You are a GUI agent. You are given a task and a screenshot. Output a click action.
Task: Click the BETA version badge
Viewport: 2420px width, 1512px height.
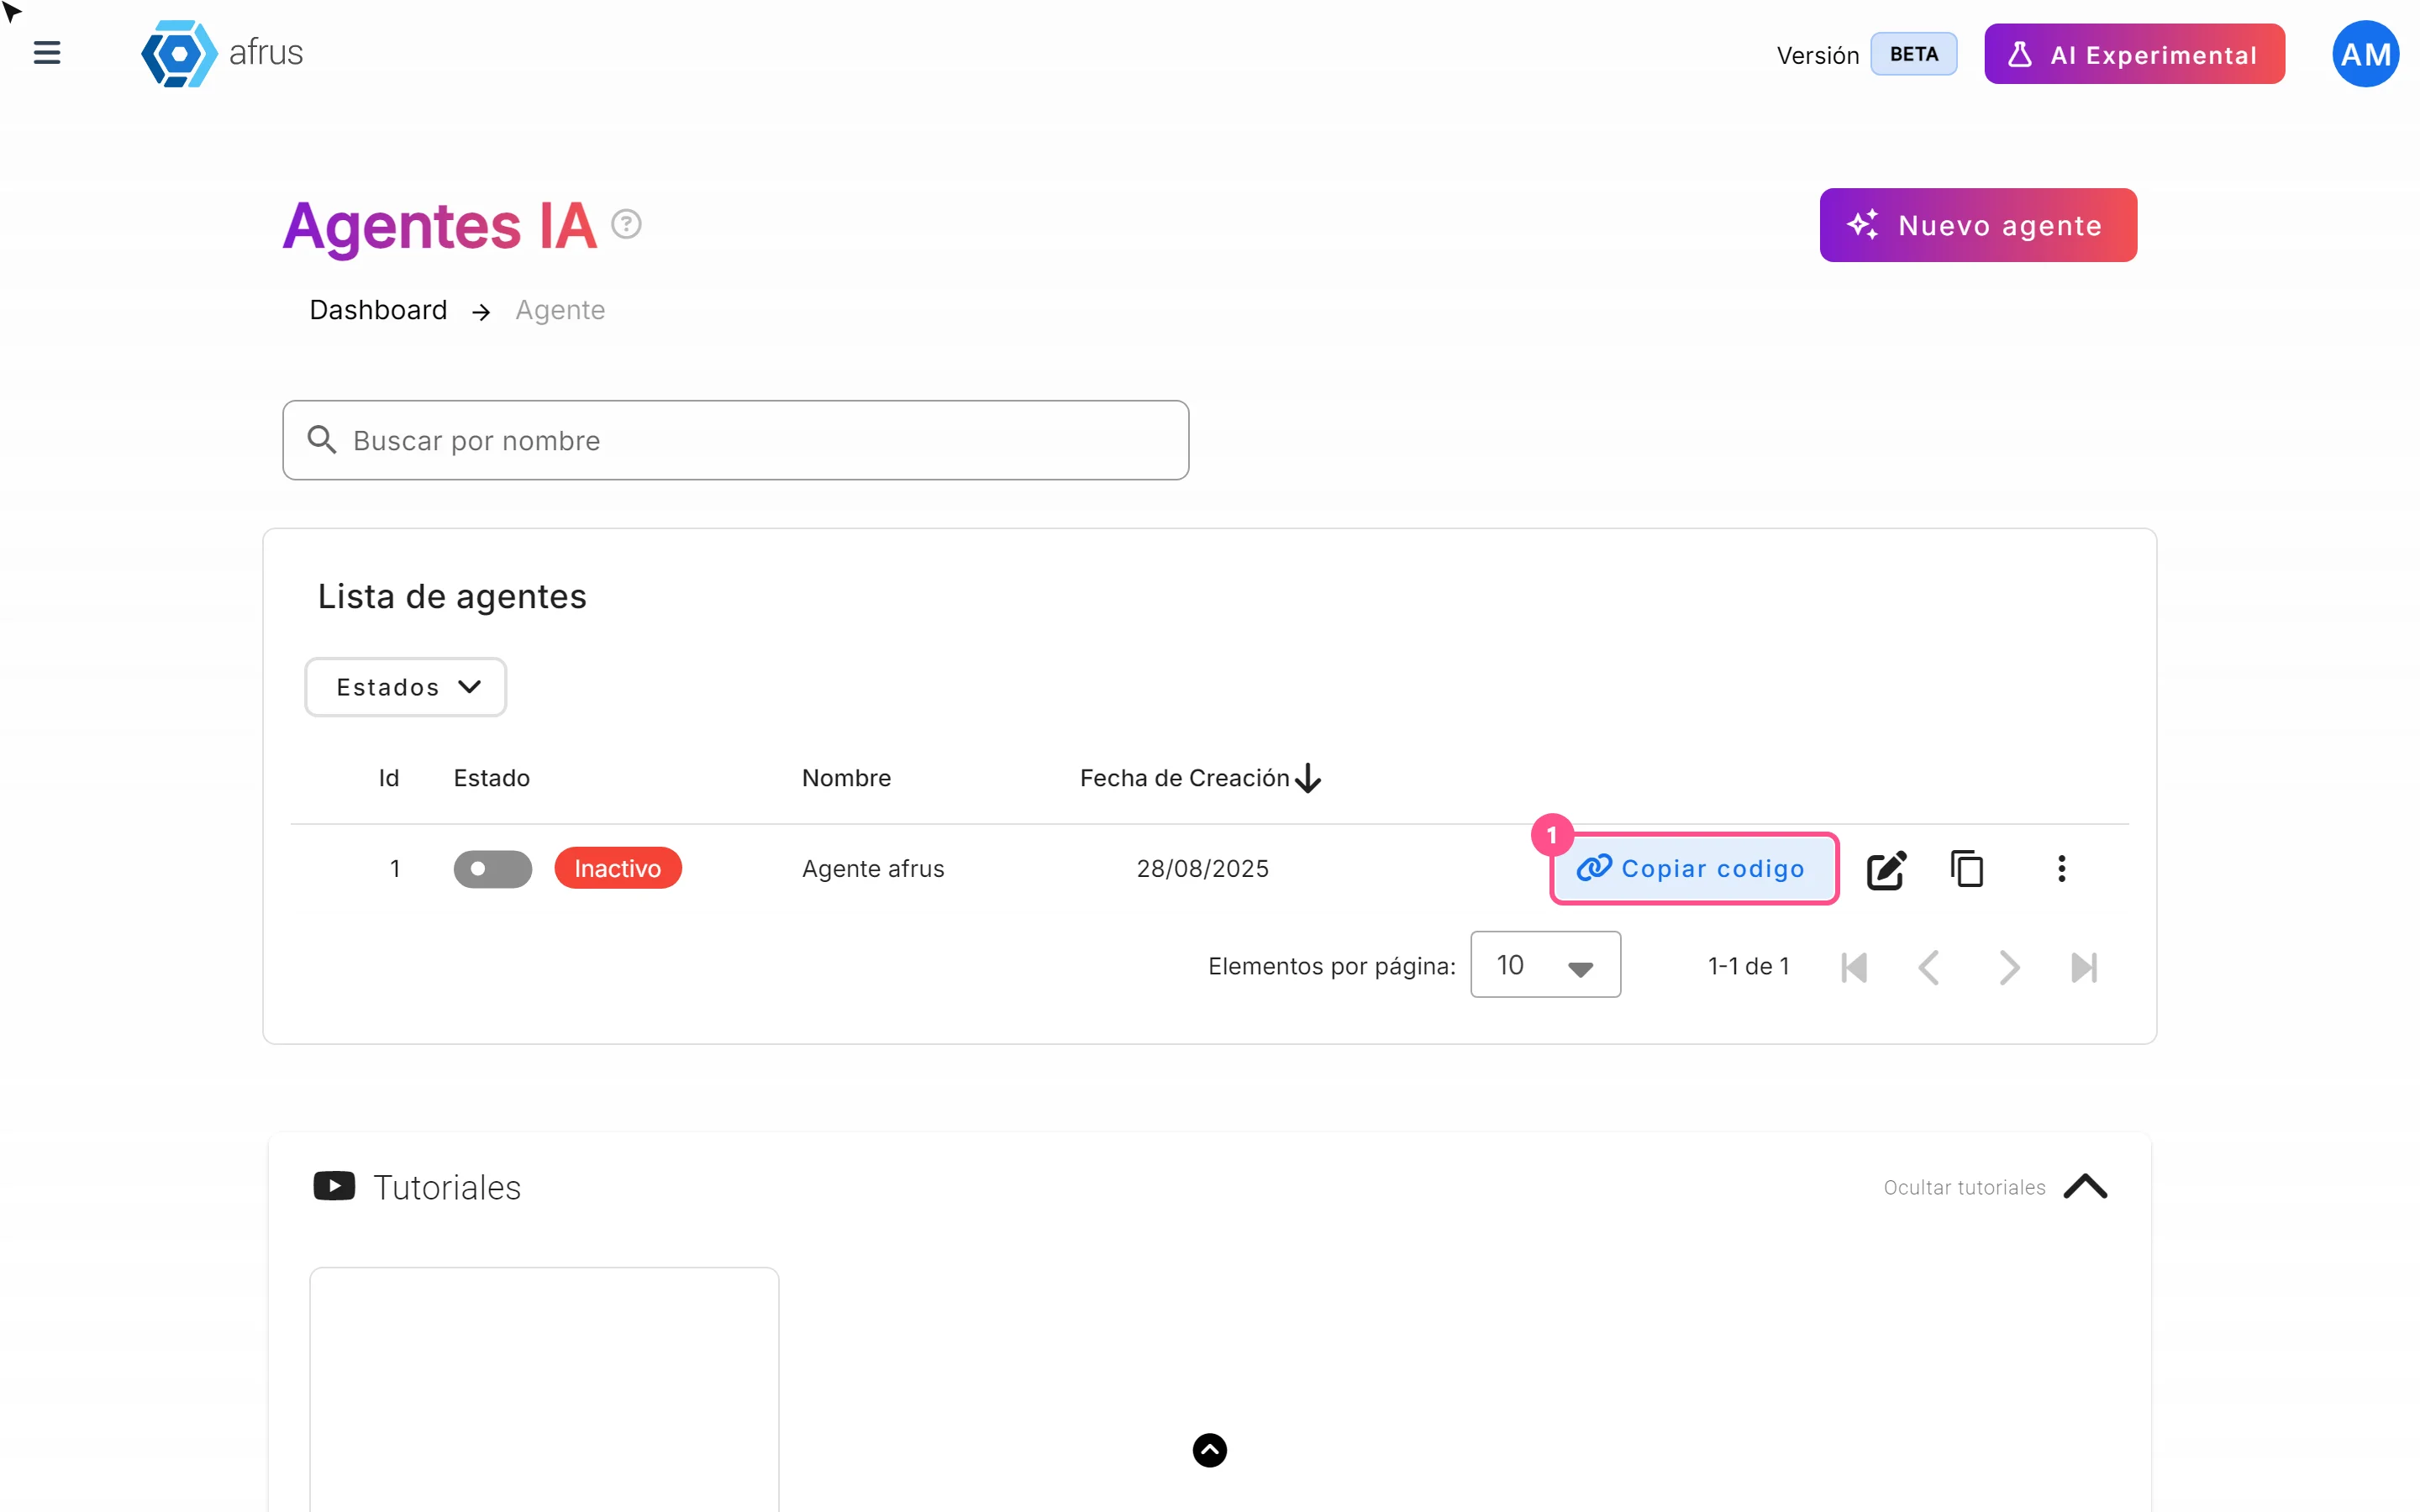click(x=1913, y=54)
